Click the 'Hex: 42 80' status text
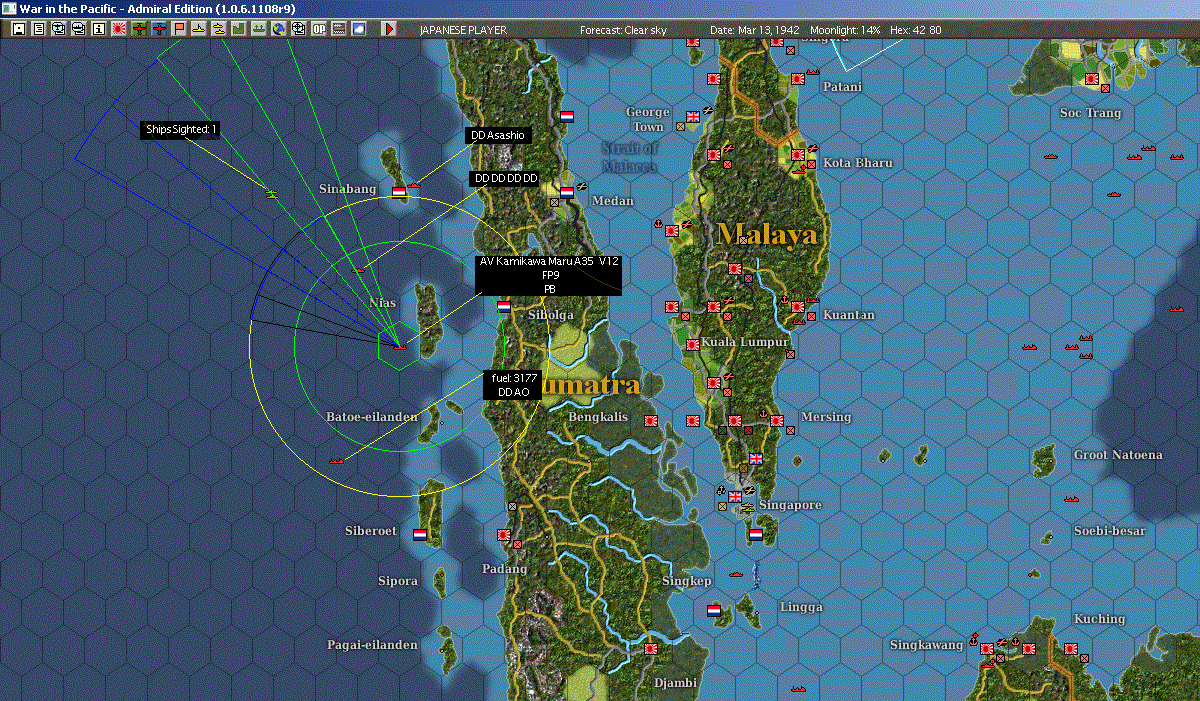The height and width of the screenshot is (701, 1200). click(x=915, y=30)
